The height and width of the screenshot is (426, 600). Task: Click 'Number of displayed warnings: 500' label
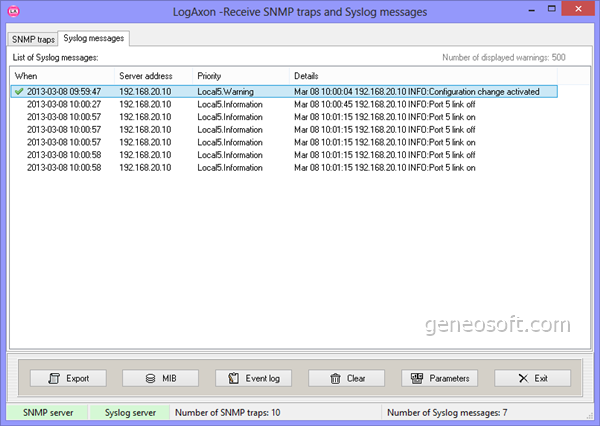[504, 57]
